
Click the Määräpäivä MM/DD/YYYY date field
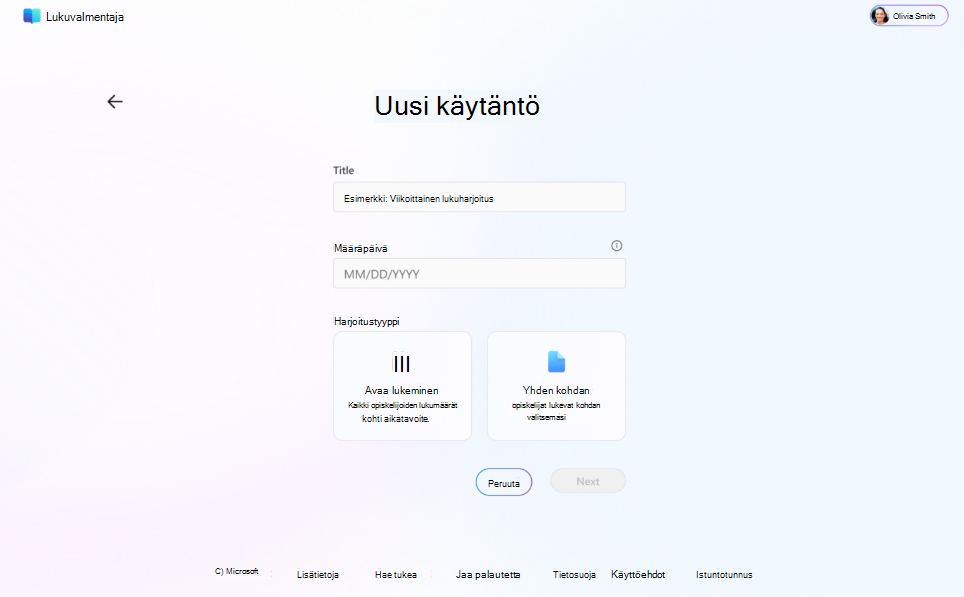480,274
